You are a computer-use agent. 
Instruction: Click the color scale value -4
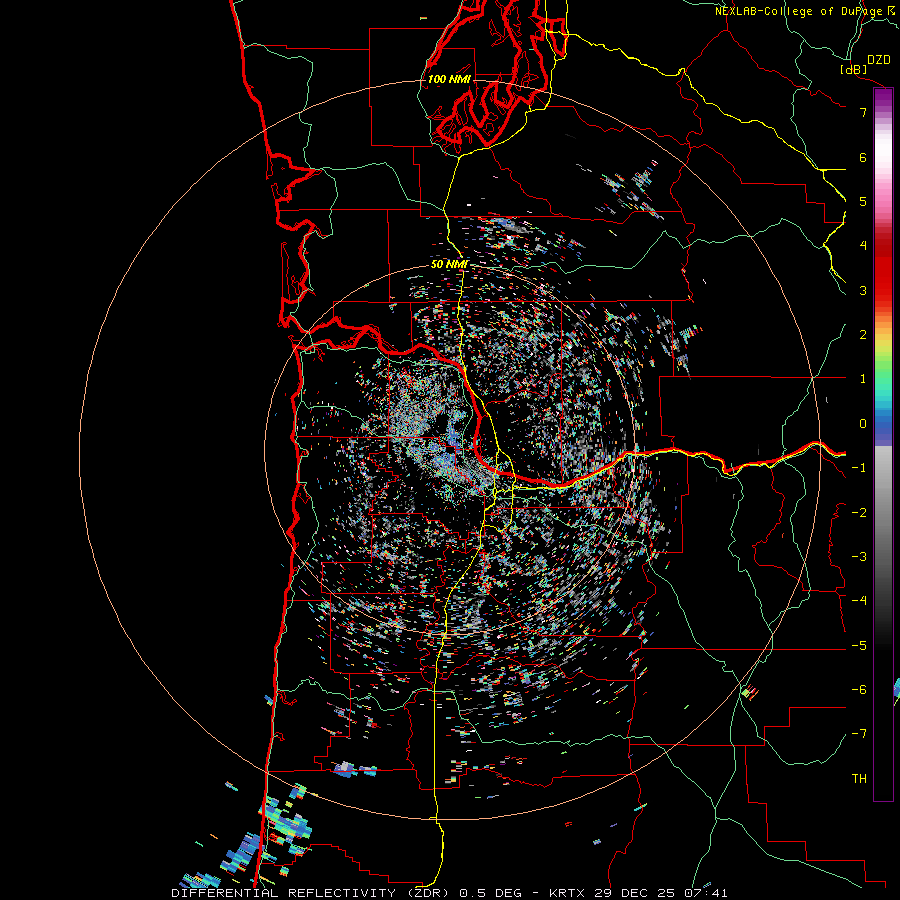tap(859, 600)
